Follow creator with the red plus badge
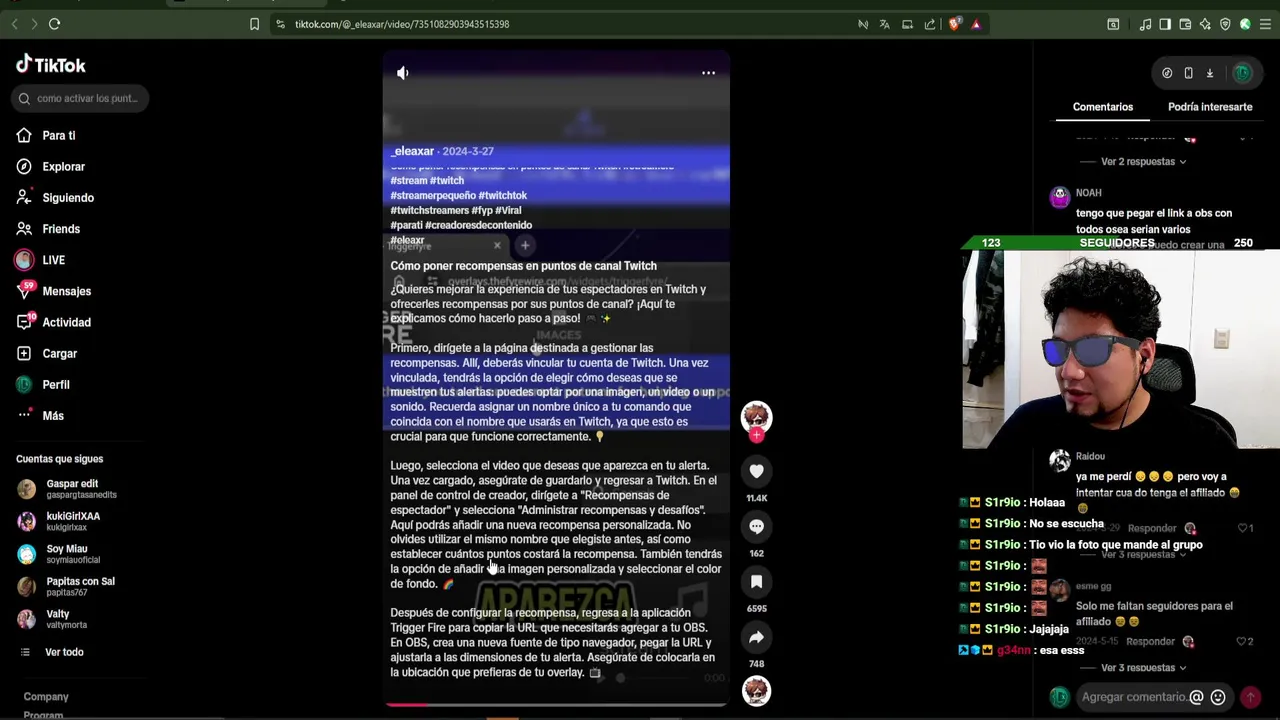Viewport: 1280px width, 720px height. (x=756, y=435)
